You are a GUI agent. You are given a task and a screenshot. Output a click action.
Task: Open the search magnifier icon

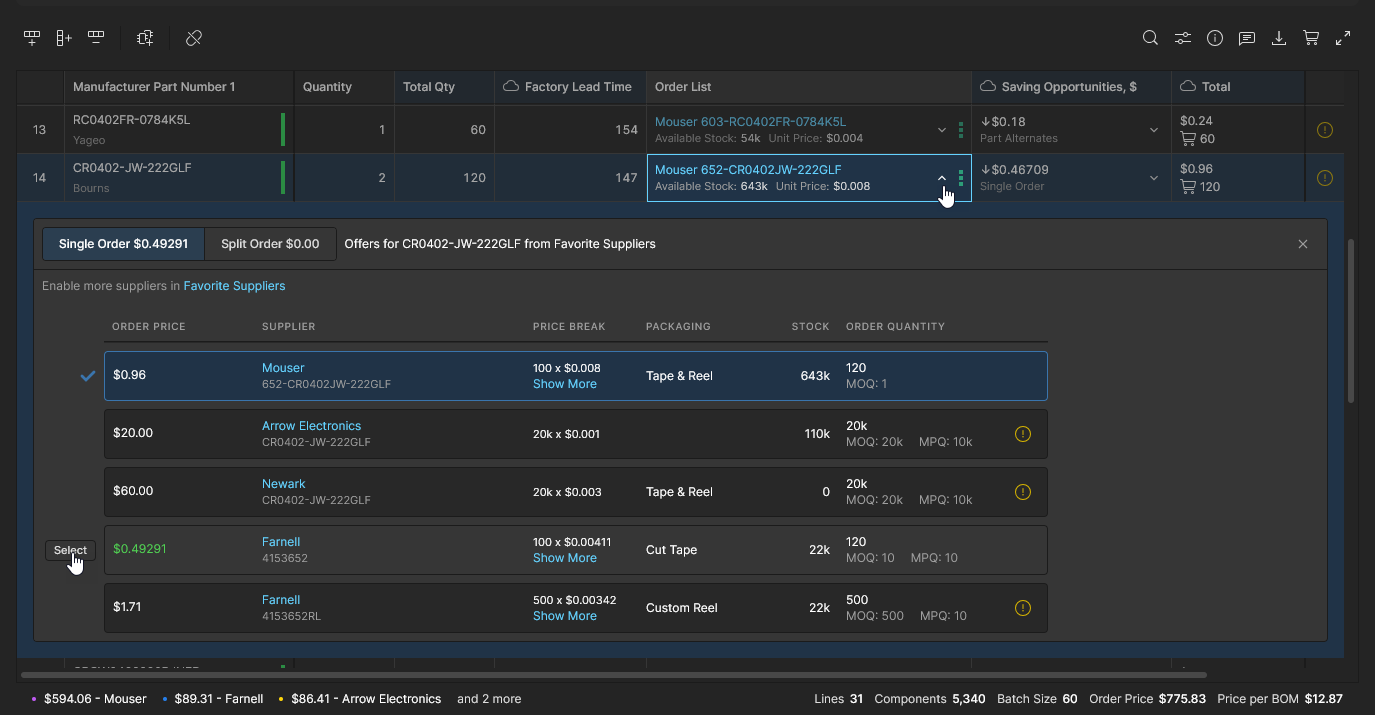(x=1150, y=38)
